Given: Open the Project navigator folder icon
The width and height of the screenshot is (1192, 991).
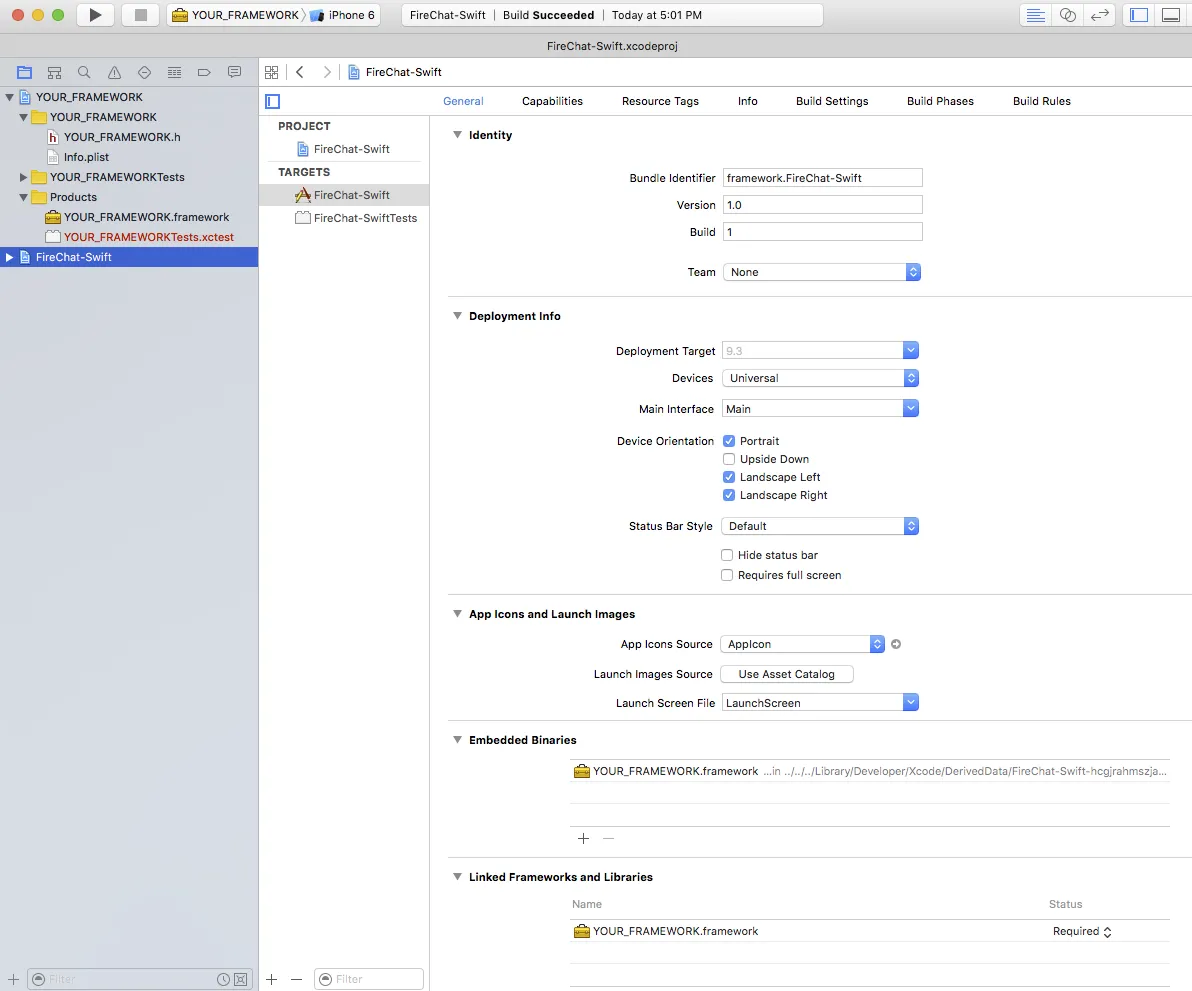Looking at the screenshot, I should [24, 72].
